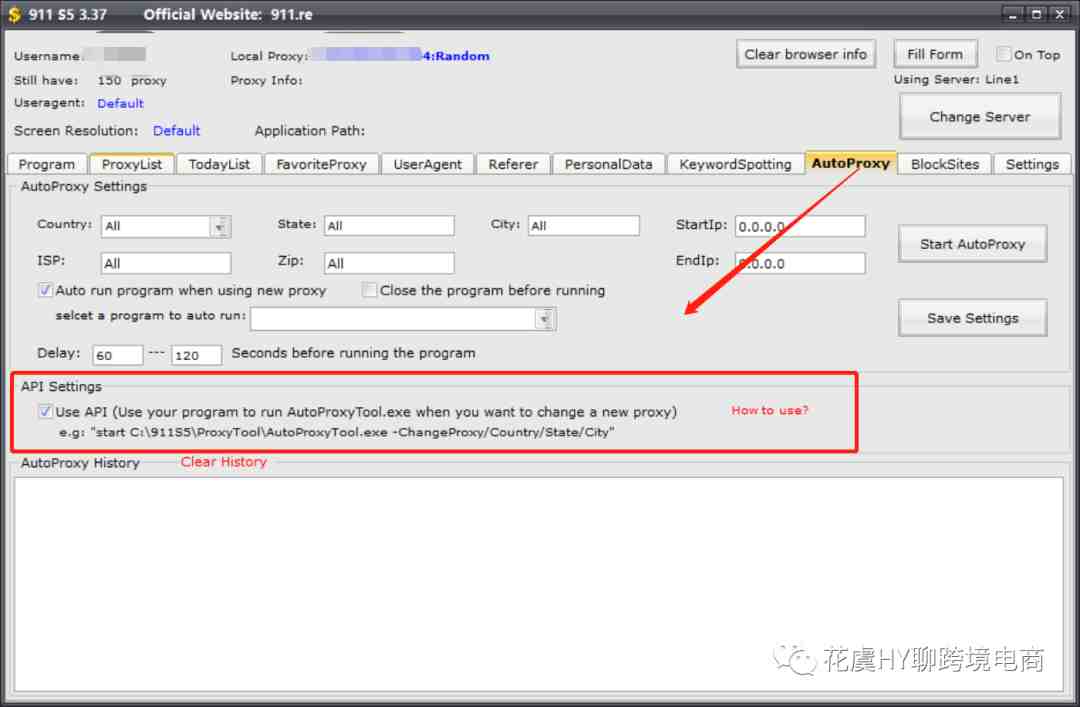
Task: Maximize the 911 S5 window
Action: tap(1035, 14)
